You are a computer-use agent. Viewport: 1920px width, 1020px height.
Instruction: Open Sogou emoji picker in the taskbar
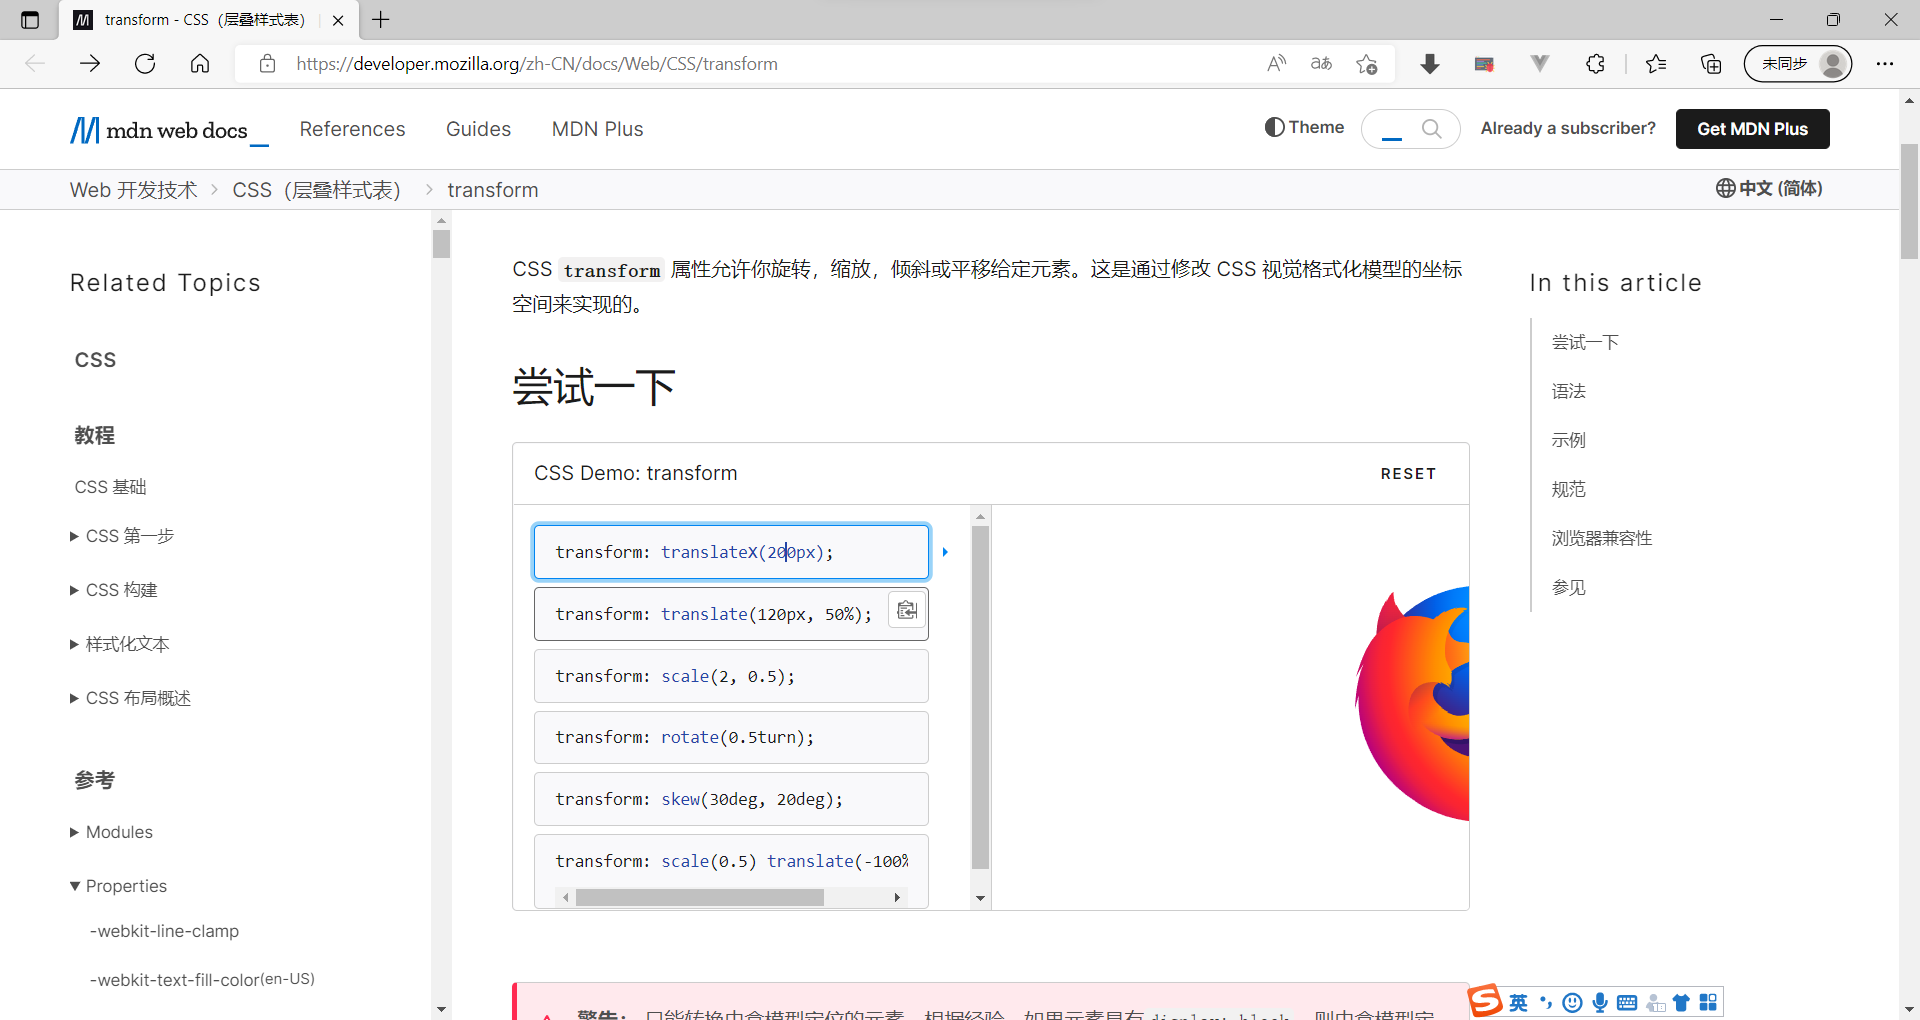click(1572, 1002)
